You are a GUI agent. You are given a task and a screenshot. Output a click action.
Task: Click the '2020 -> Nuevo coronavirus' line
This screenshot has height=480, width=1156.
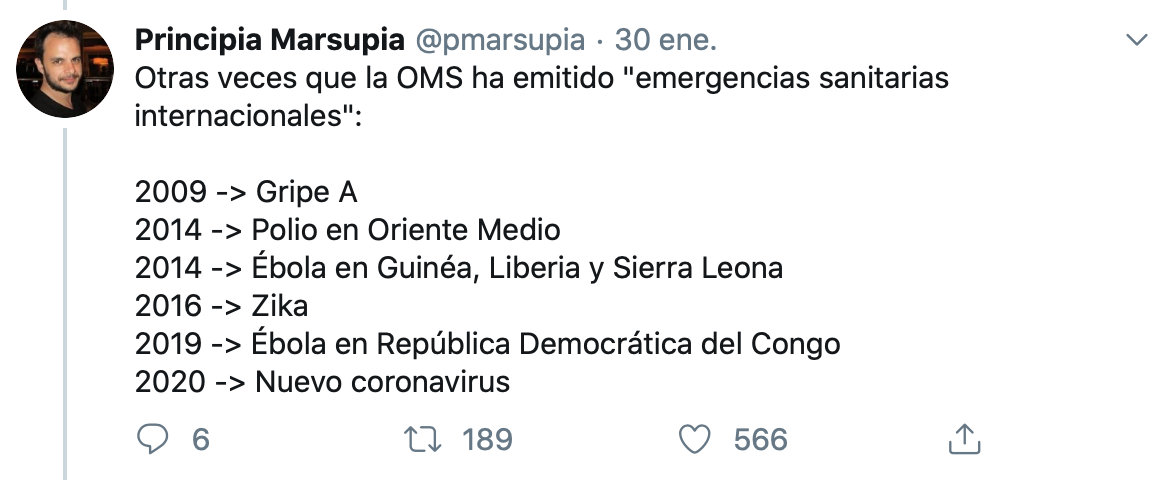pos(322,382)
